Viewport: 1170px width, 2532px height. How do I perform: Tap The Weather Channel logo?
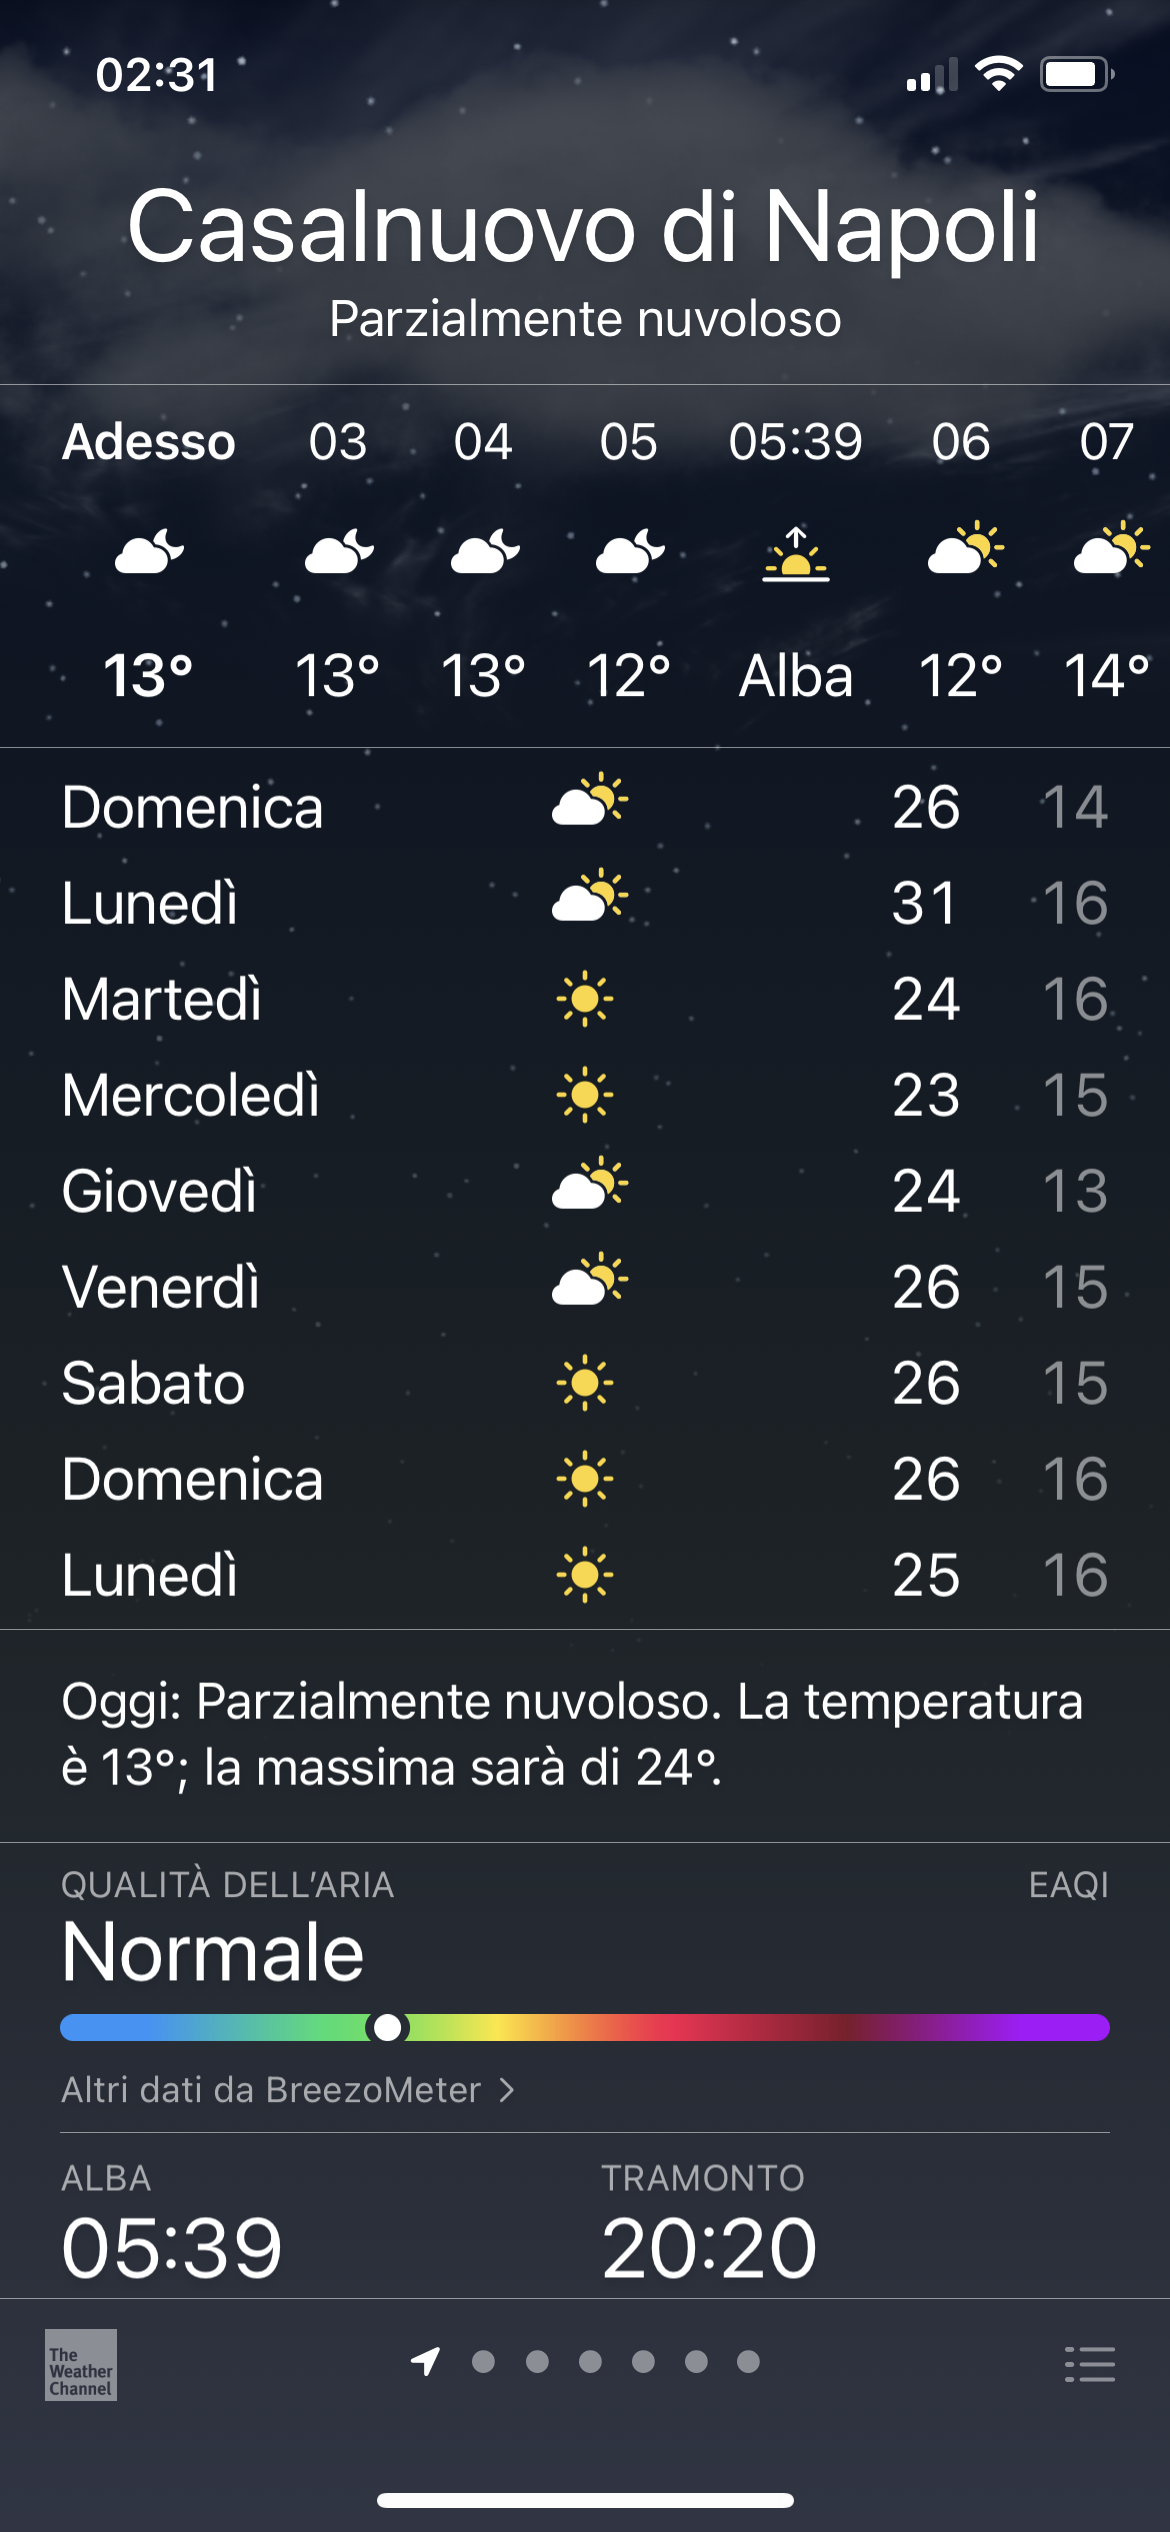click(x=81, y=2364)
